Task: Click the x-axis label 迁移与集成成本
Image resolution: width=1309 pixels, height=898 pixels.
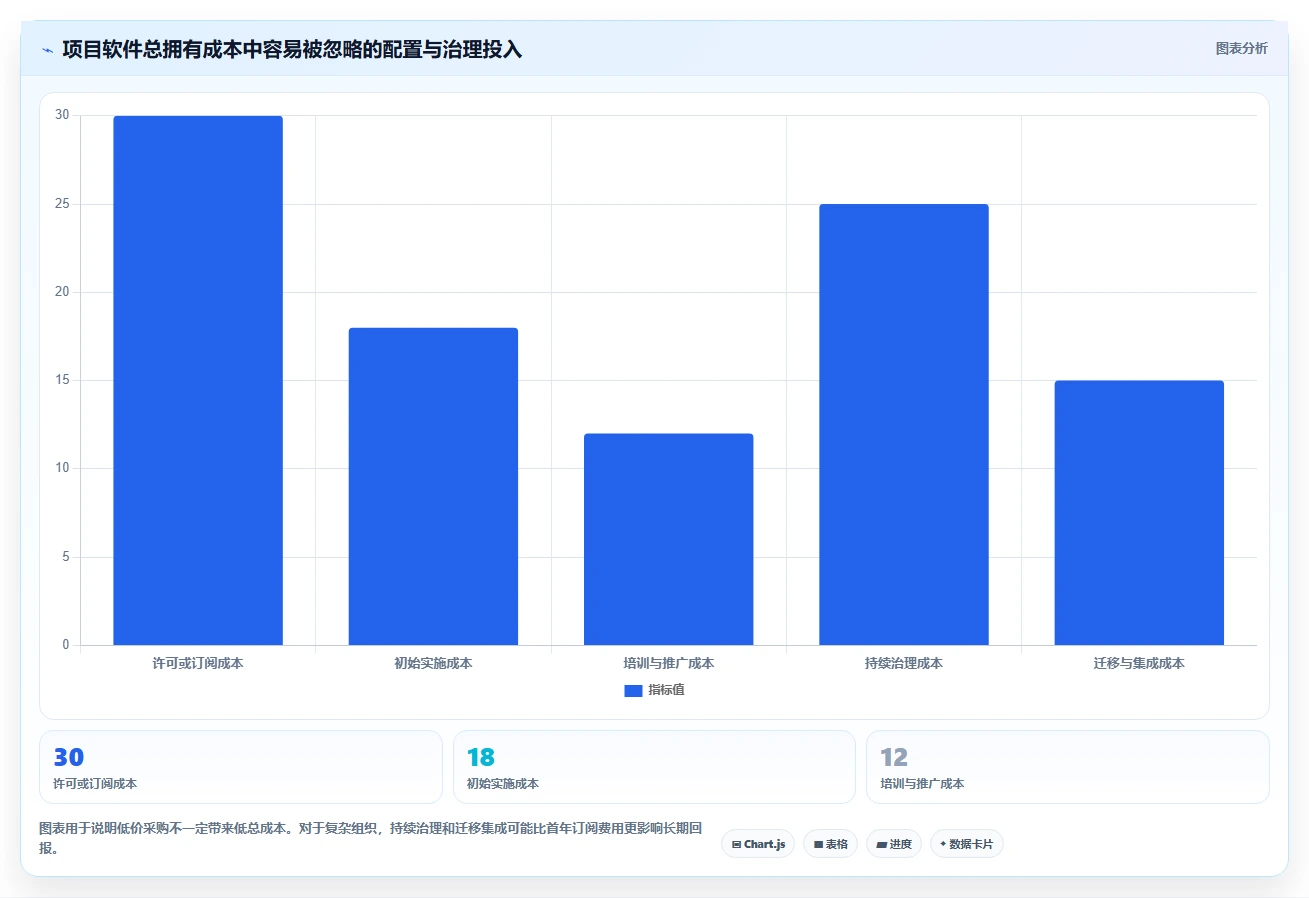Action: click(x=1139, y=663)
